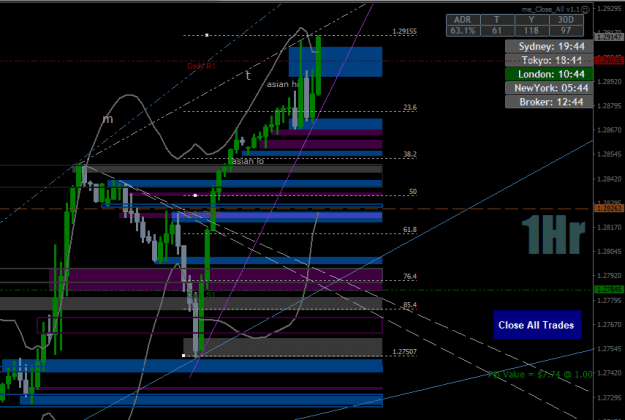This screenshot has height=420, width=625.
Task: Select the Tokyo: 18:44 session clock
Action: click(549, 60)
